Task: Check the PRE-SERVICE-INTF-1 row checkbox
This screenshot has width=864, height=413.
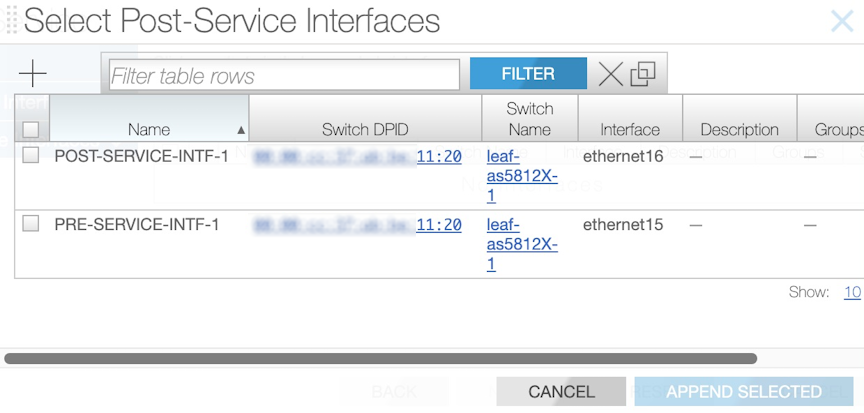Action: (x=31, y=223)
